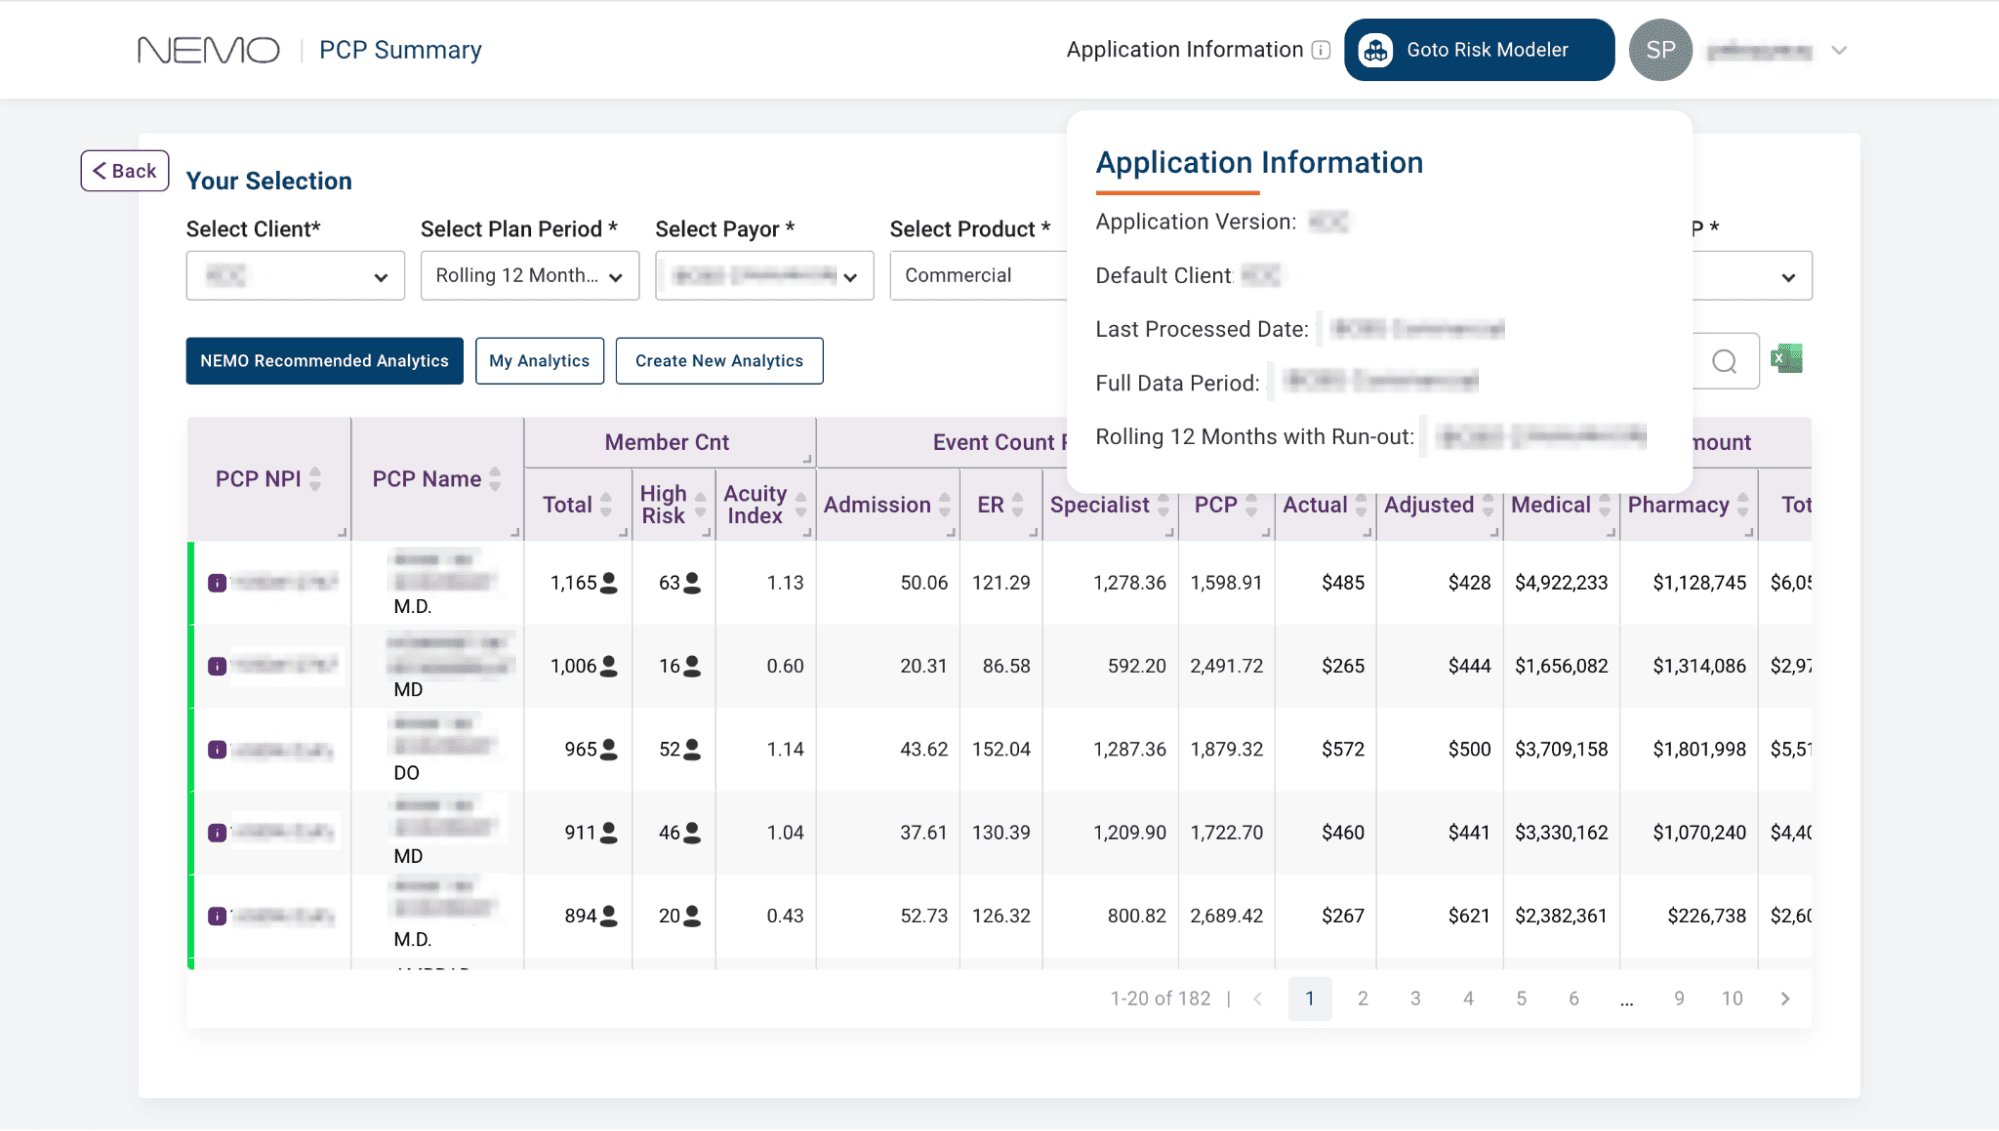Expand the user profile menu chevron

coord(1838,50)
